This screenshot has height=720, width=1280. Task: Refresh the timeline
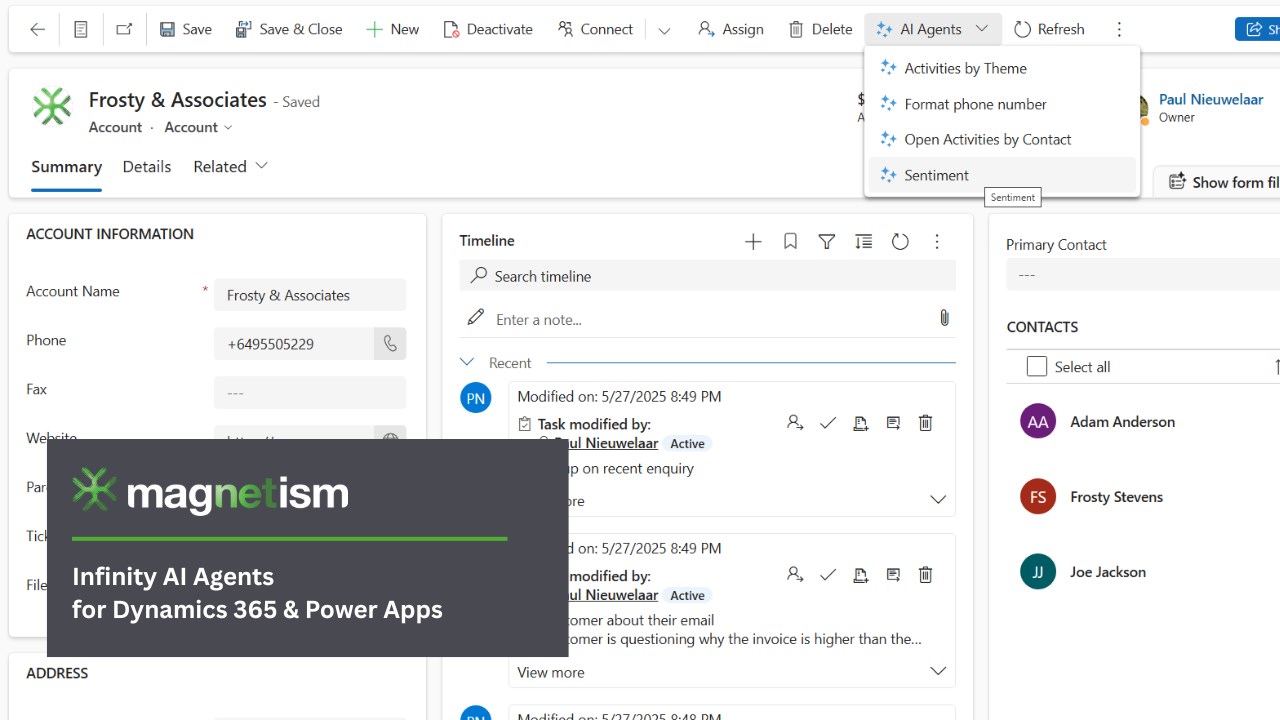pyautogui.click(x=900, y=241)
